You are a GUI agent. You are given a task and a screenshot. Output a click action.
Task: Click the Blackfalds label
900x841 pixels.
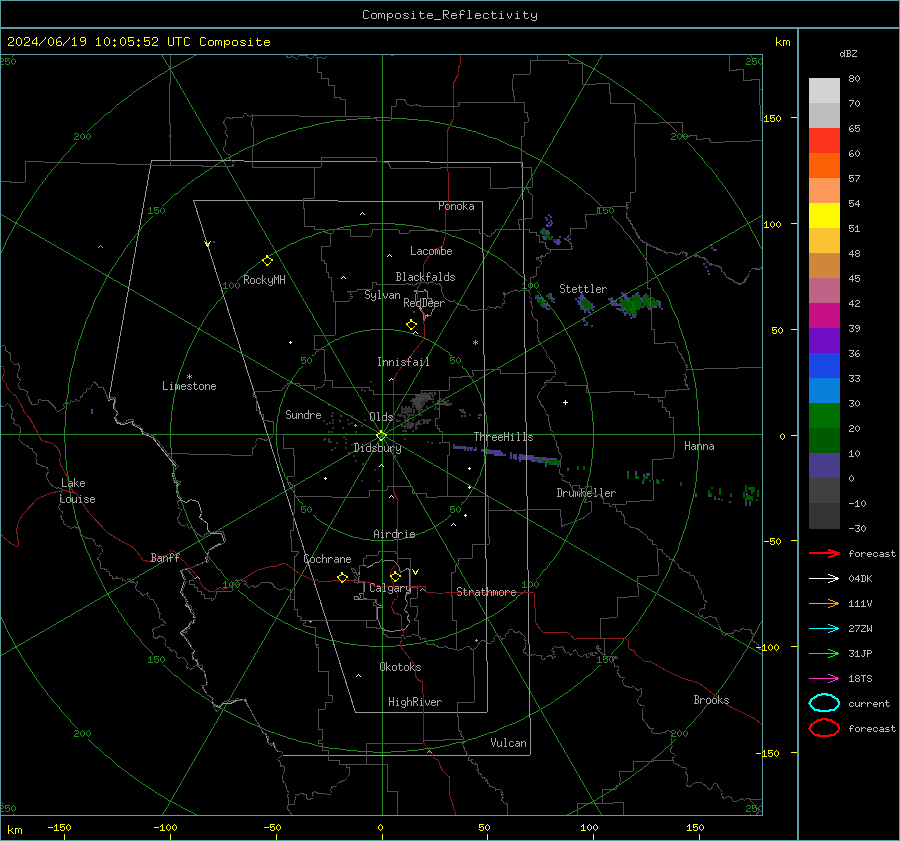coord(425,277)
